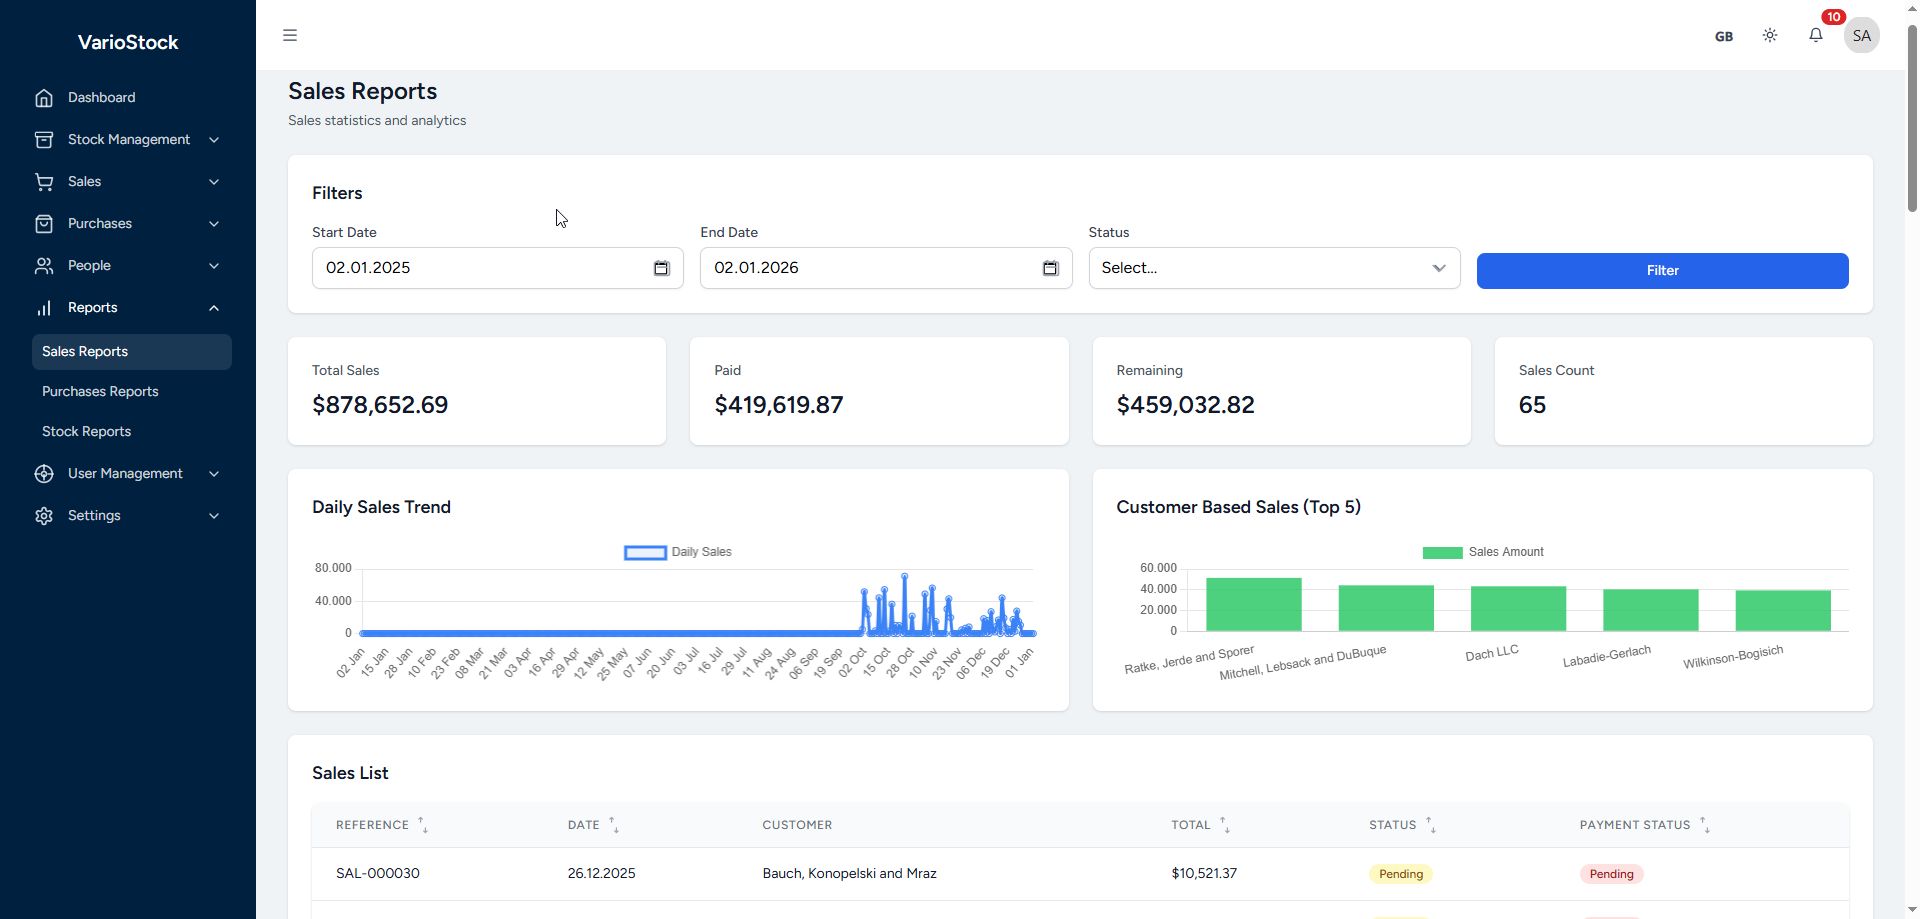Click the hamburger menu icon

click(x=290, y=35)
